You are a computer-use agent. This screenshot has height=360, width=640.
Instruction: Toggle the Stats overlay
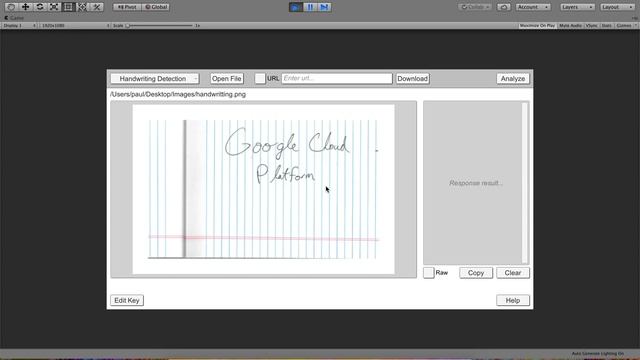[607, 26]
